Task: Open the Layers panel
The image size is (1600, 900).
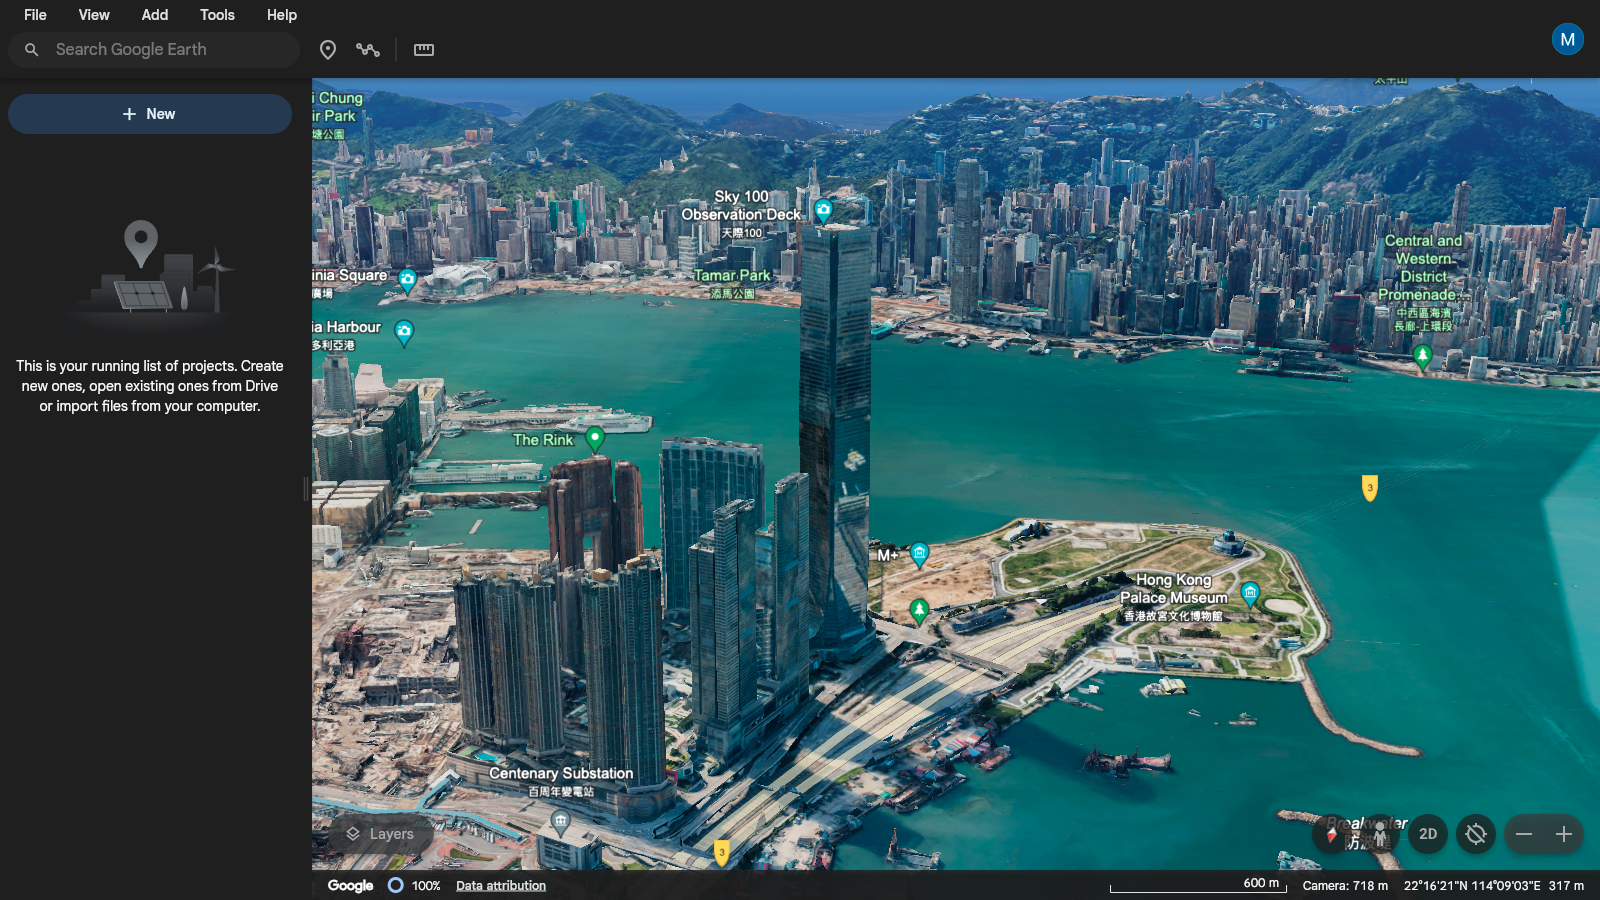Action: (380, 834)
